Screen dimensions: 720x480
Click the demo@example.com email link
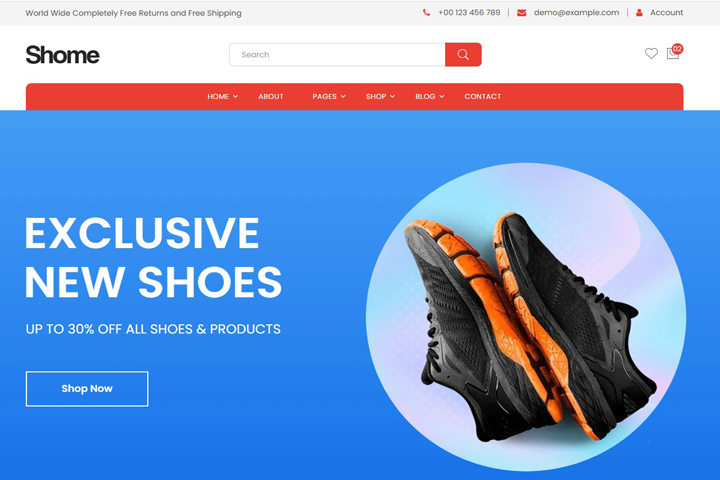(576, 13)
